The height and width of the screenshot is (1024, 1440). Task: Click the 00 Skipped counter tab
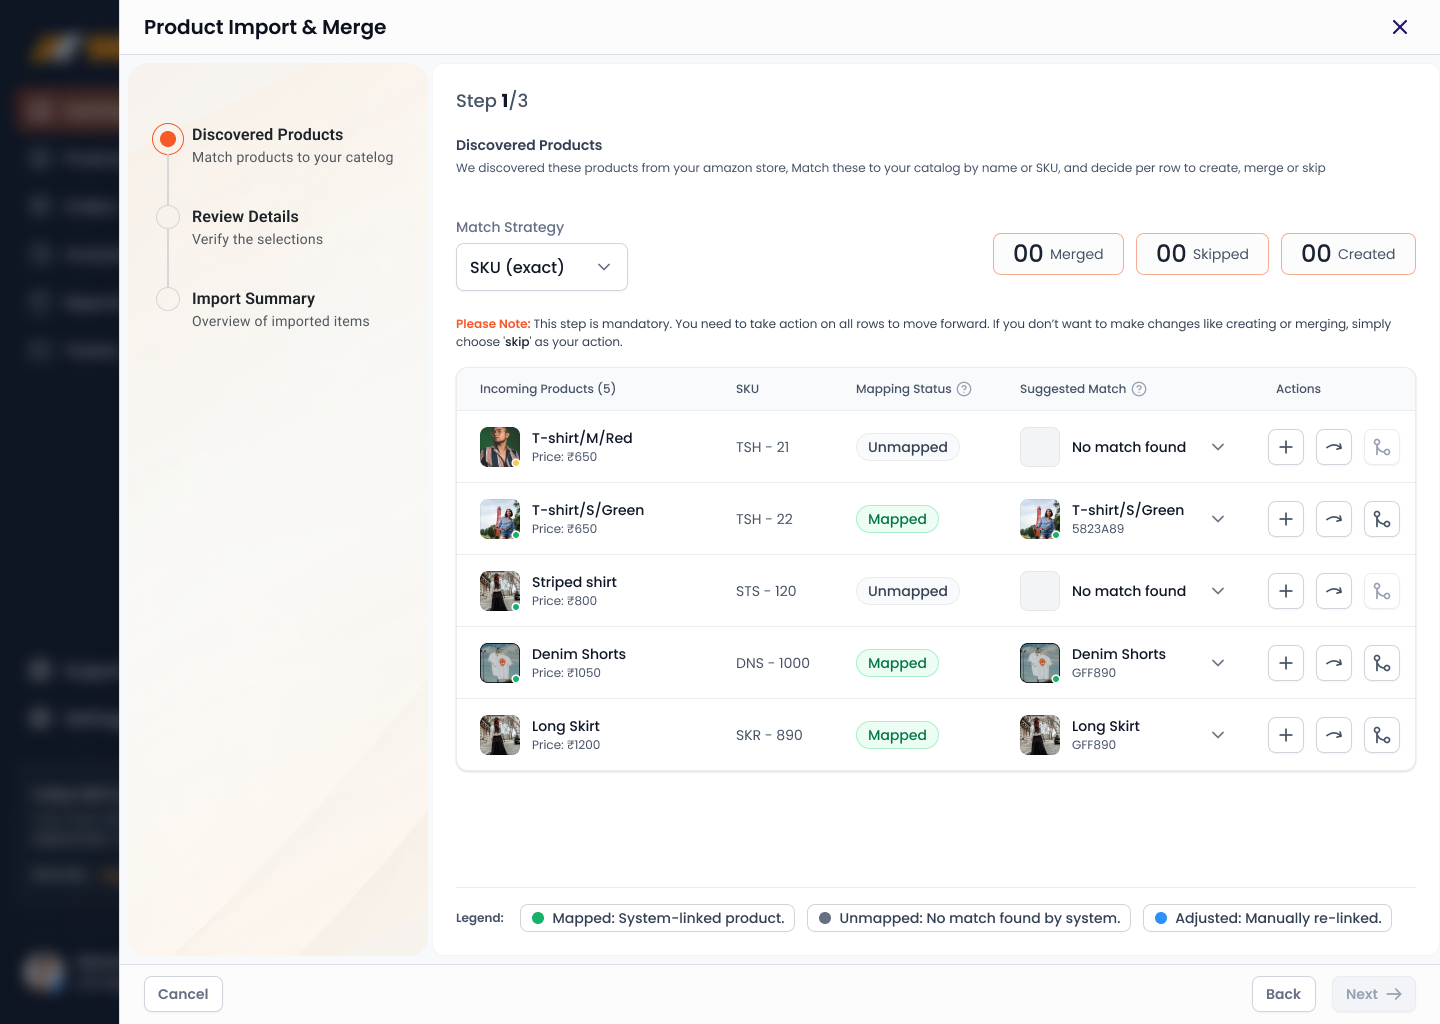[1201, 254]
